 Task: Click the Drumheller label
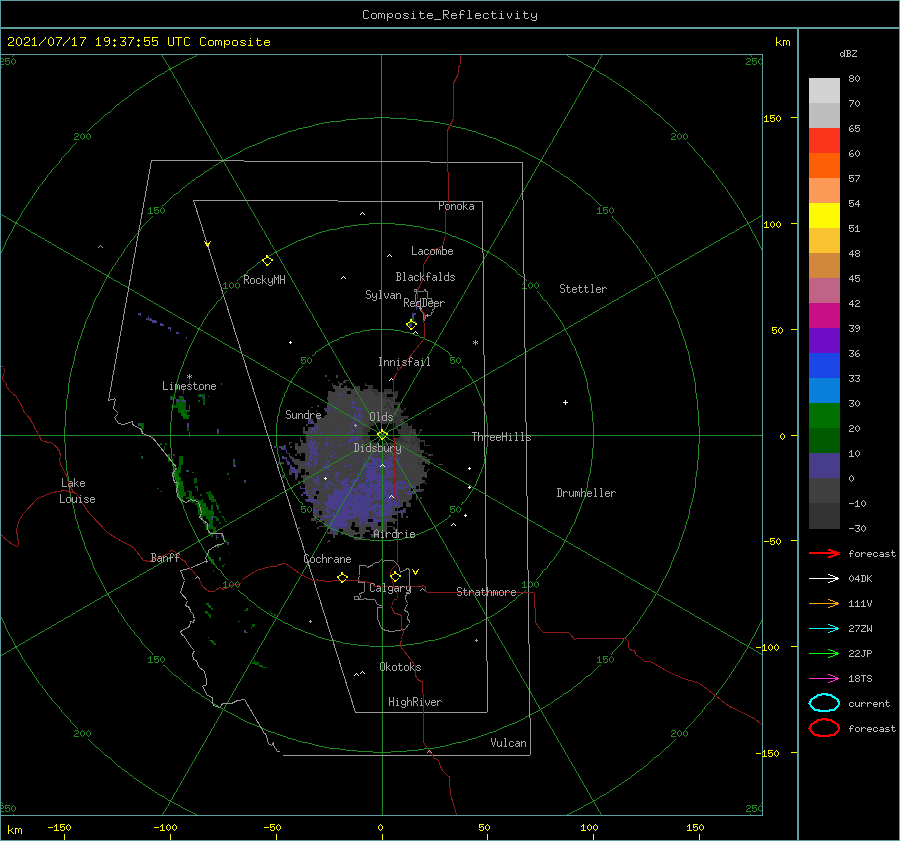coord(586,493)
